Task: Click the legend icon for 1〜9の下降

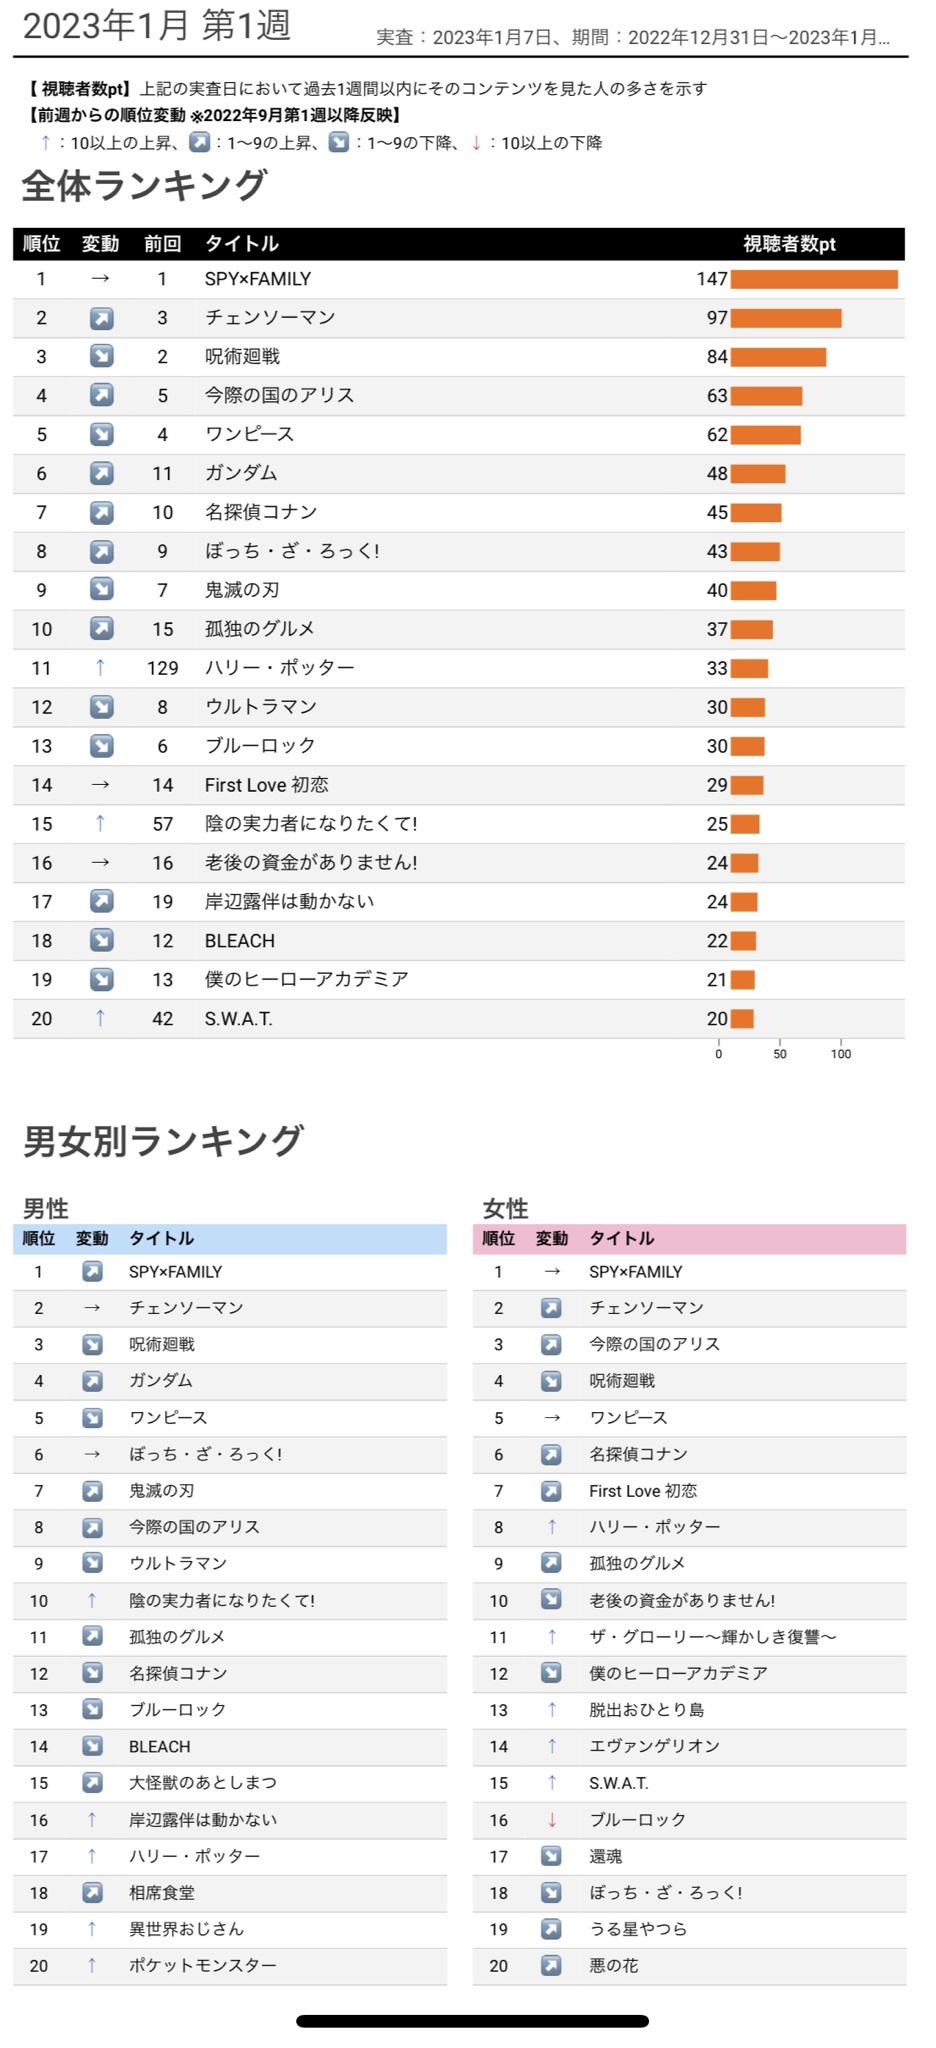Action: tap(339, 143)
